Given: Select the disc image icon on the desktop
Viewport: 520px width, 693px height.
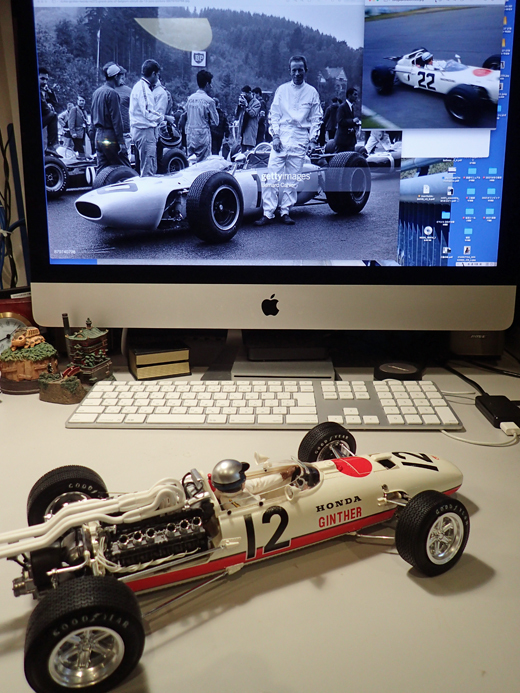Looking at the screenshot, I should coord(428,231).
